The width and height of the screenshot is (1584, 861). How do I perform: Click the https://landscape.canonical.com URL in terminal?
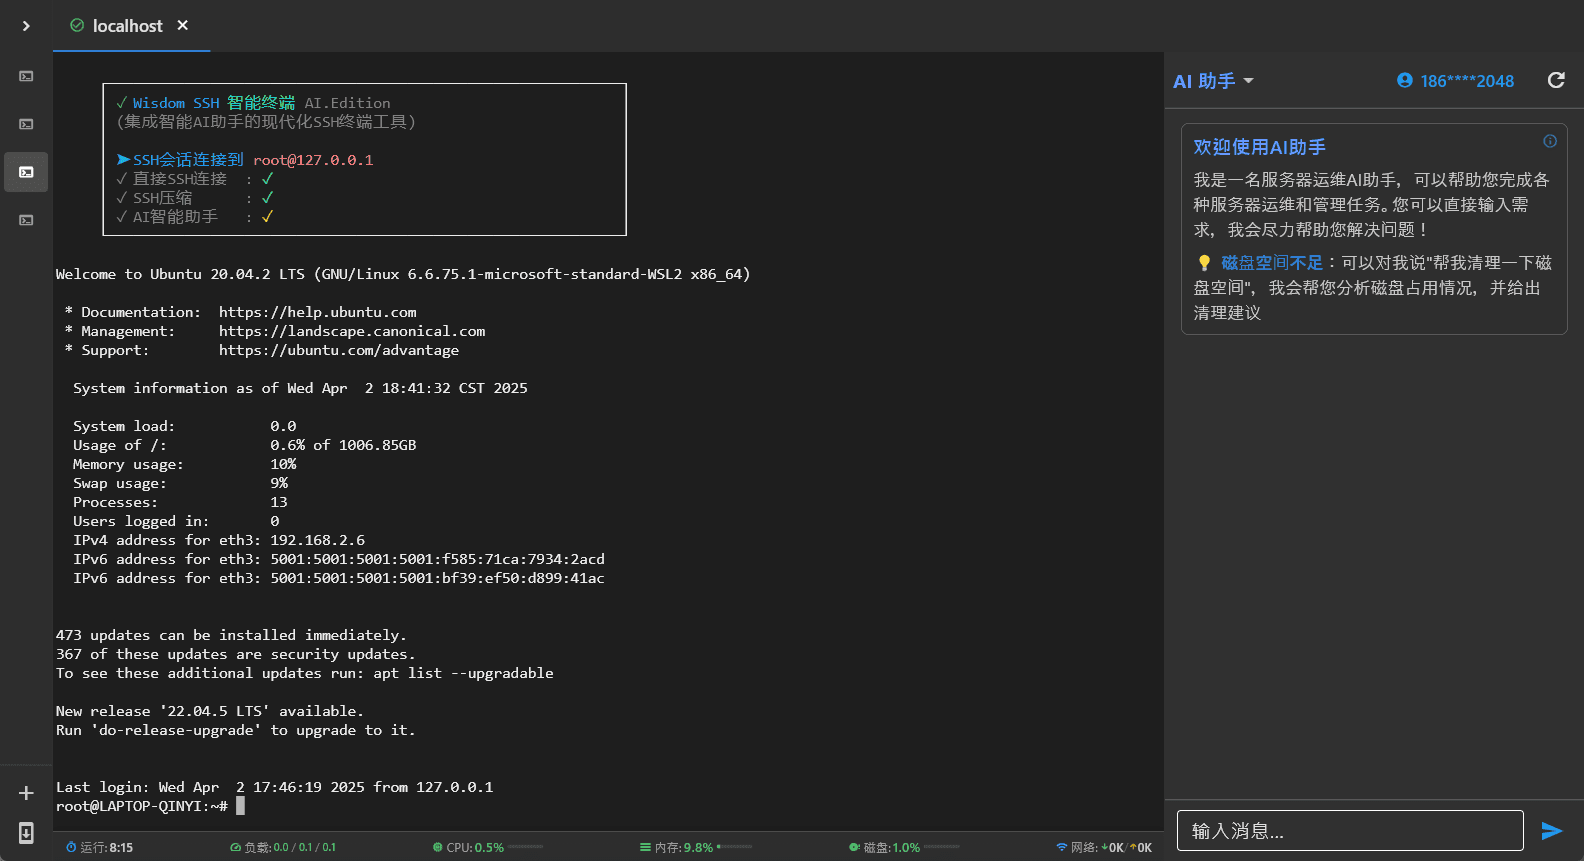coord(352,331)
